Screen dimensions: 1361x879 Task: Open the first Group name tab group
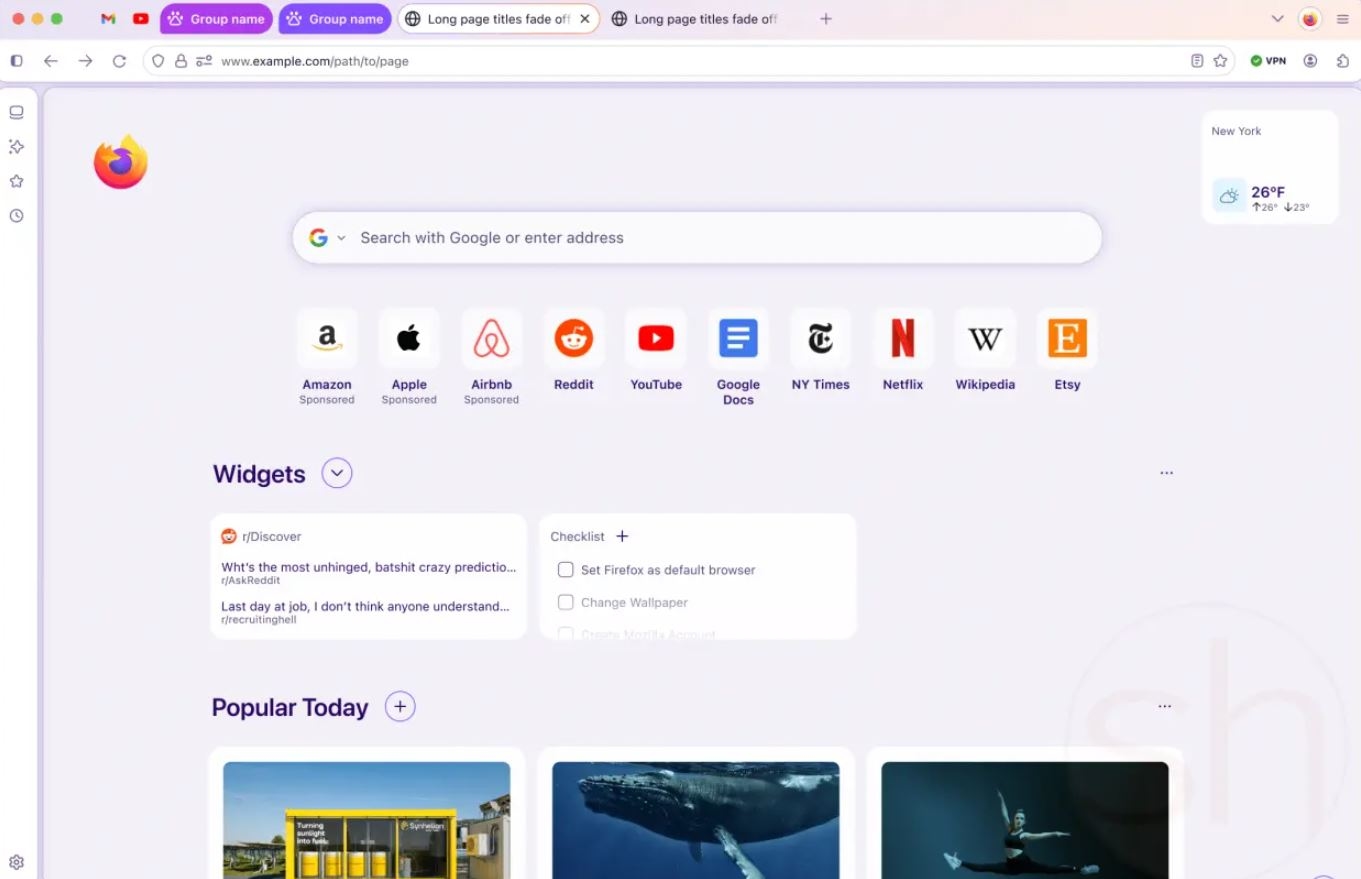pyautogui.click(x=215, y=18)
